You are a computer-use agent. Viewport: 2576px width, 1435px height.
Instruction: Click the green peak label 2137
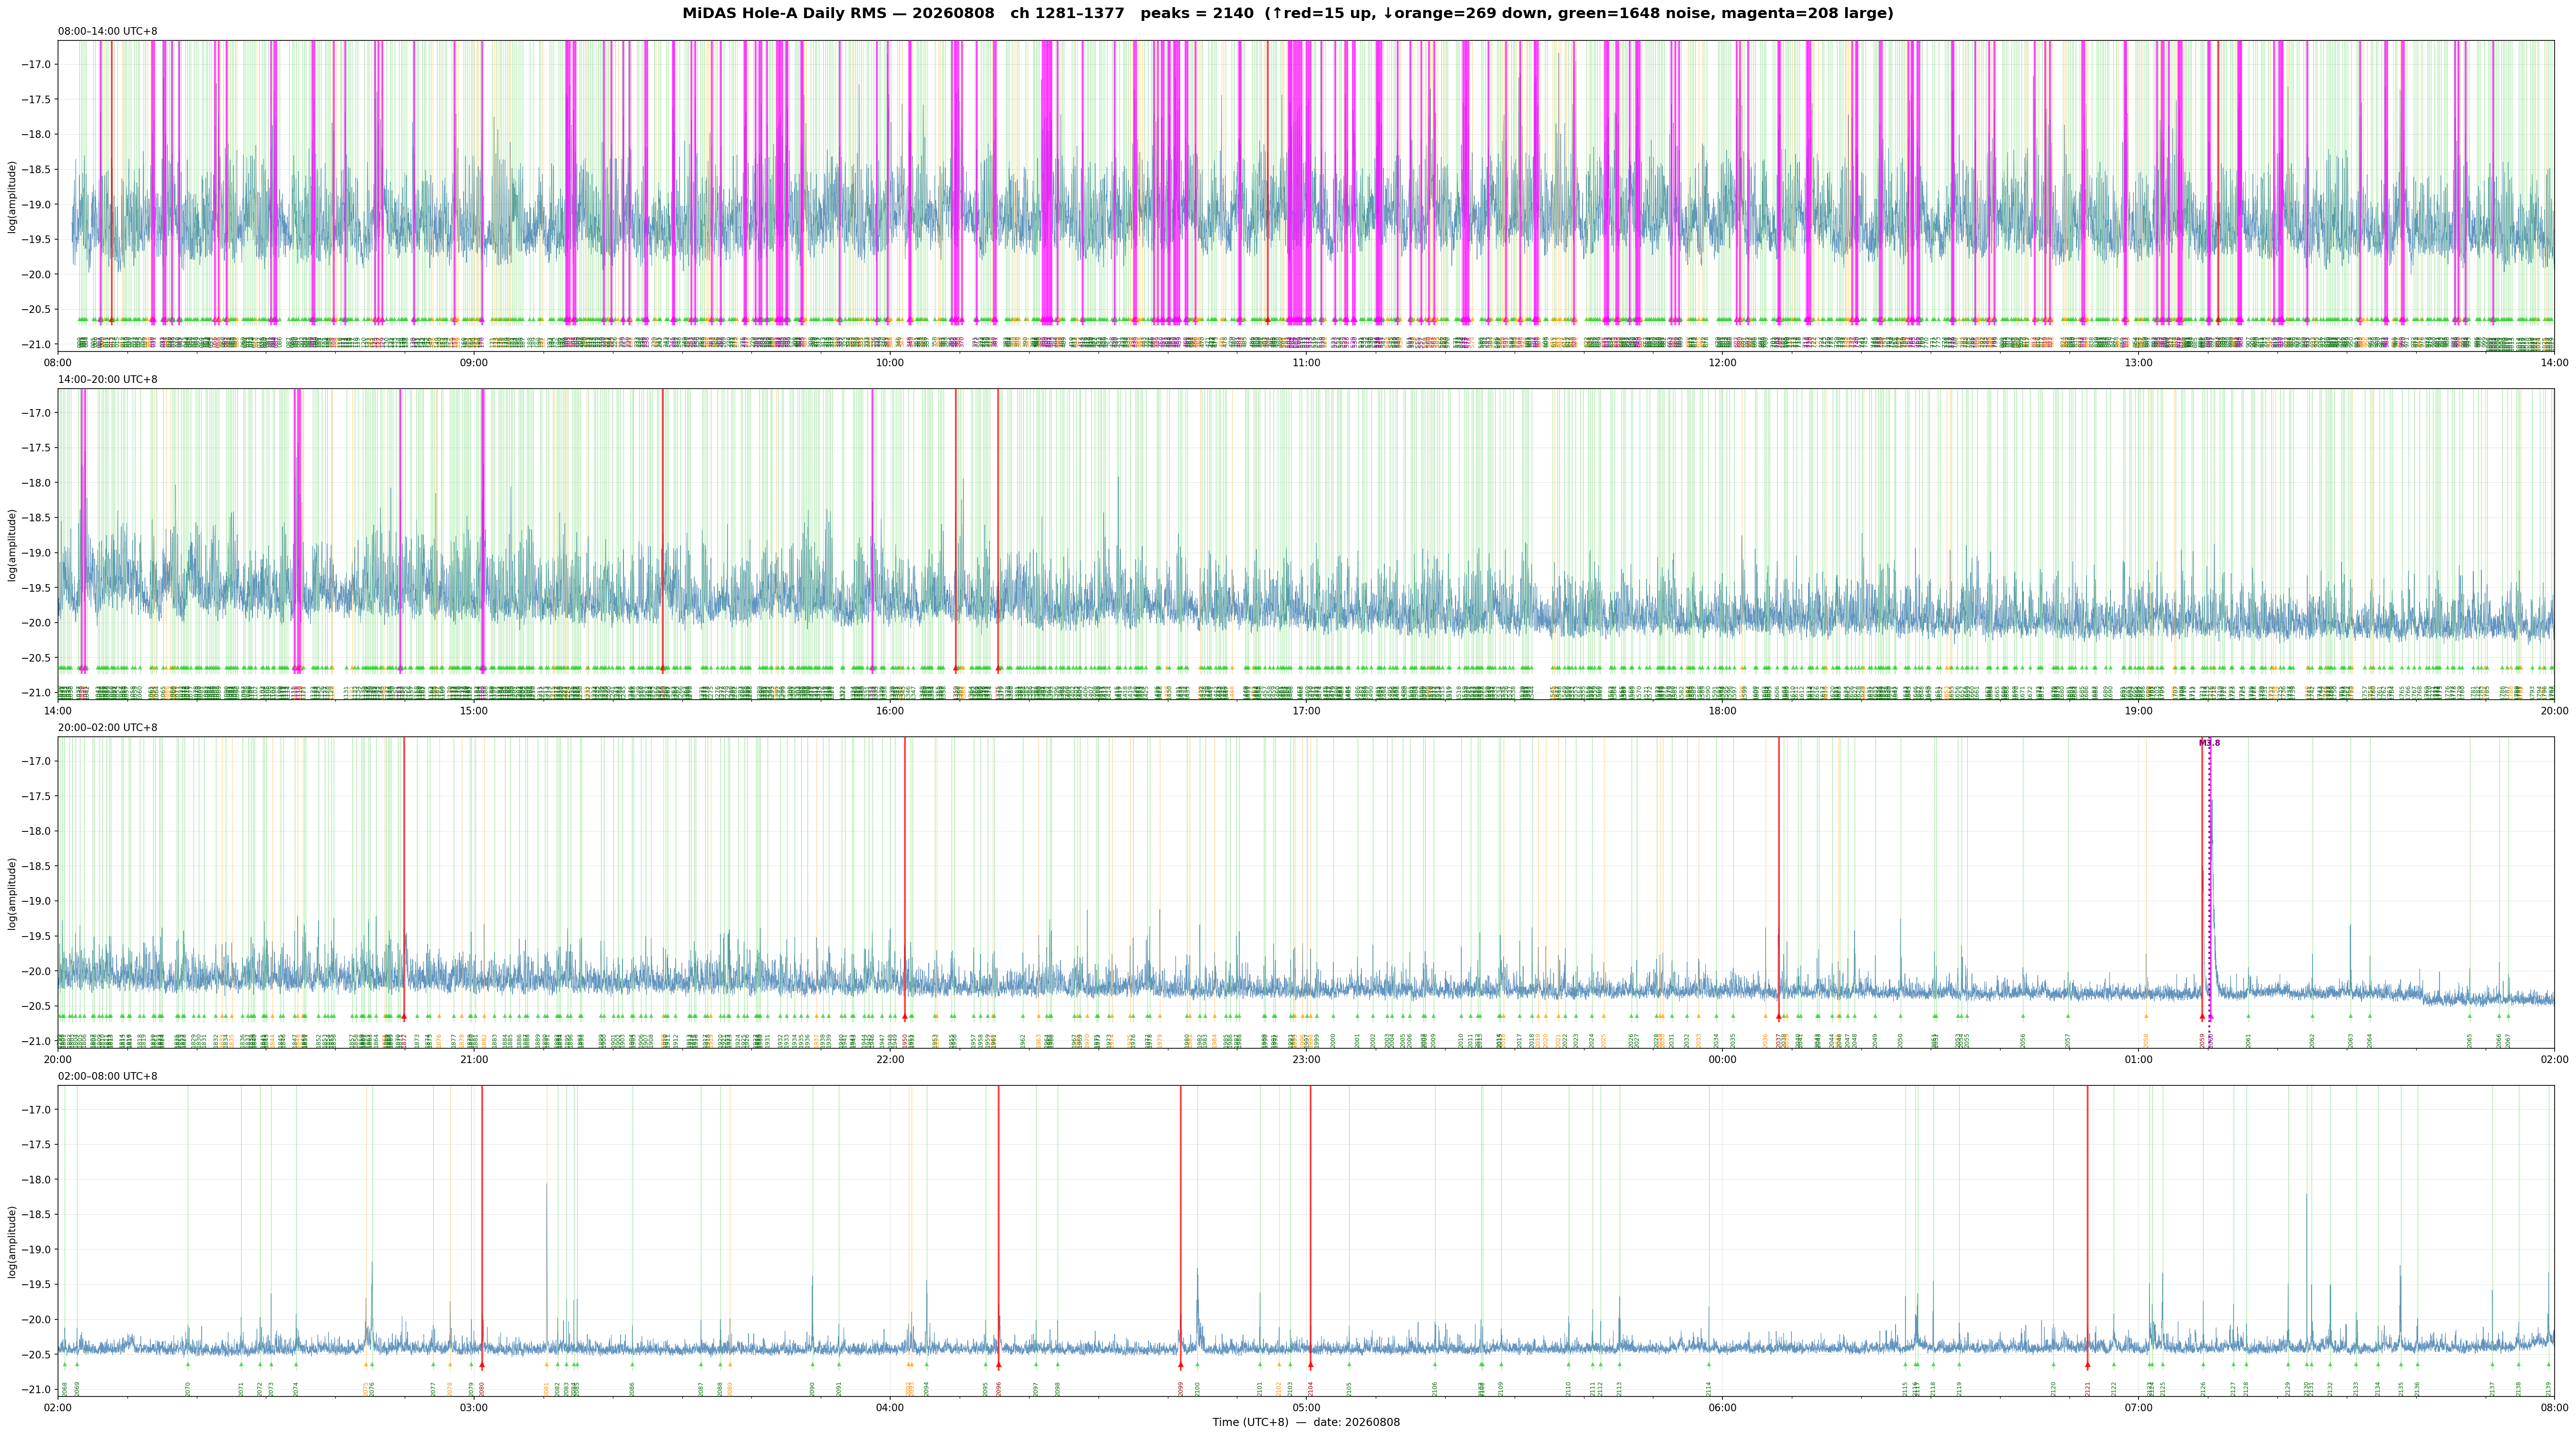coord(2492,1389)
